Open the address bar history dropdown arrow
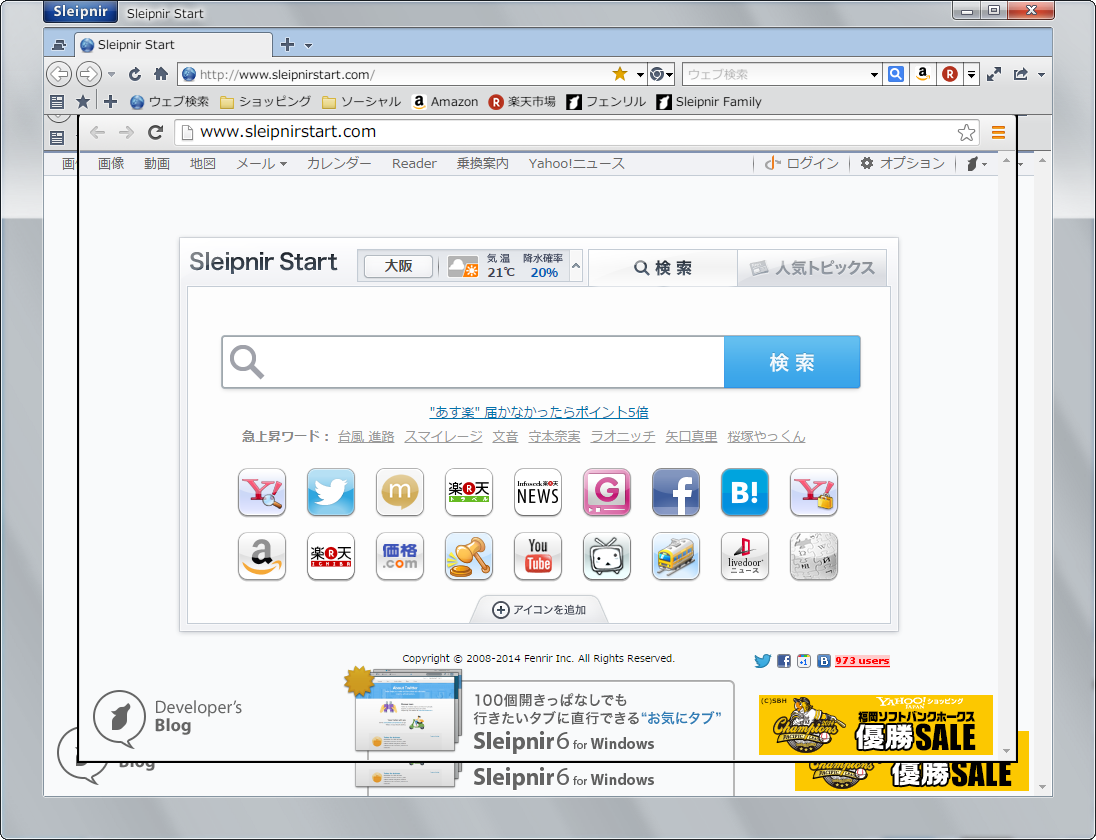The height and width of the screenshot is (840, 1096). pos(640,74)
